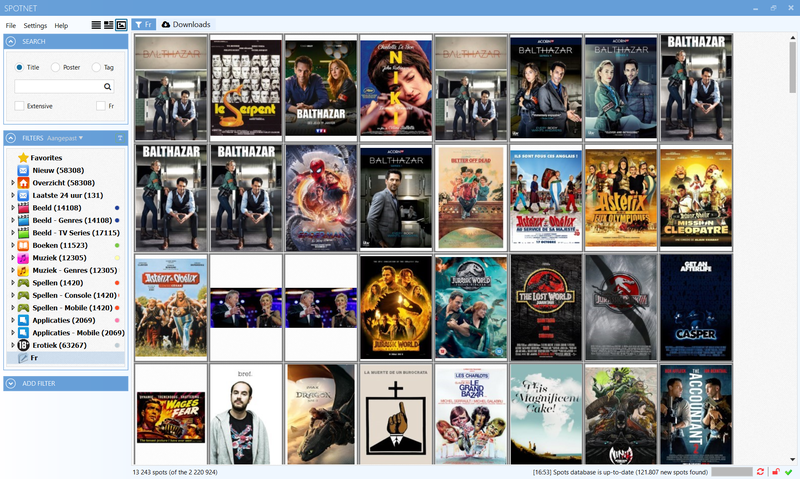Select the poster image view icon
The image size is (800, 479).
point(121,25)
